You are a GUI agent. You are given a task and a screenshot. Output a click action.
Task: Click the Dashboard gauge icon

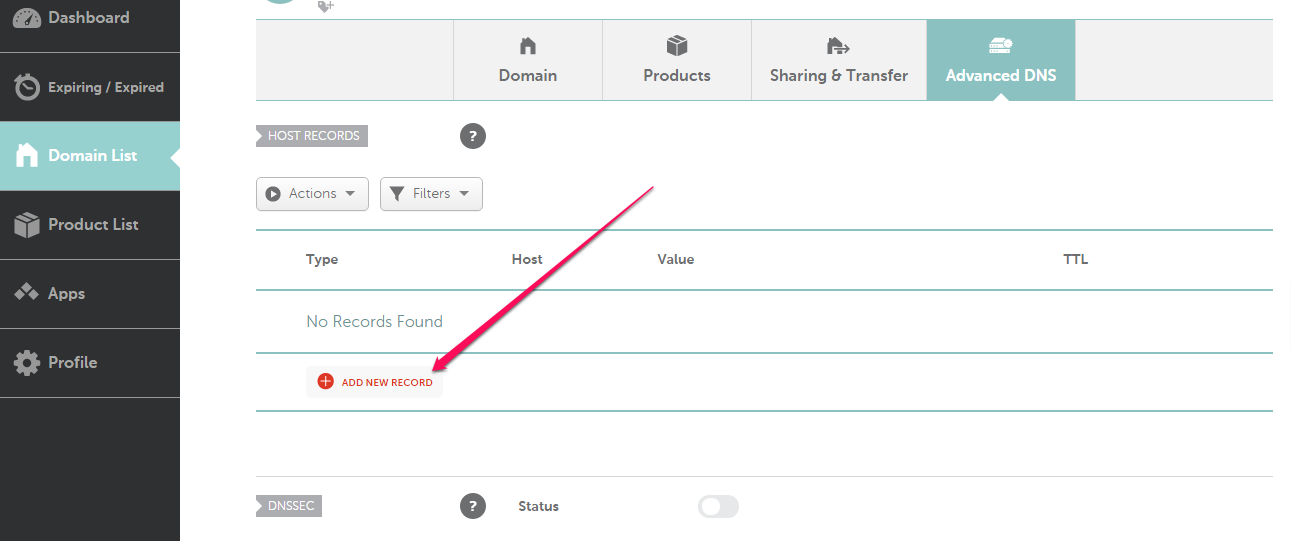click(x=27, y=18)
